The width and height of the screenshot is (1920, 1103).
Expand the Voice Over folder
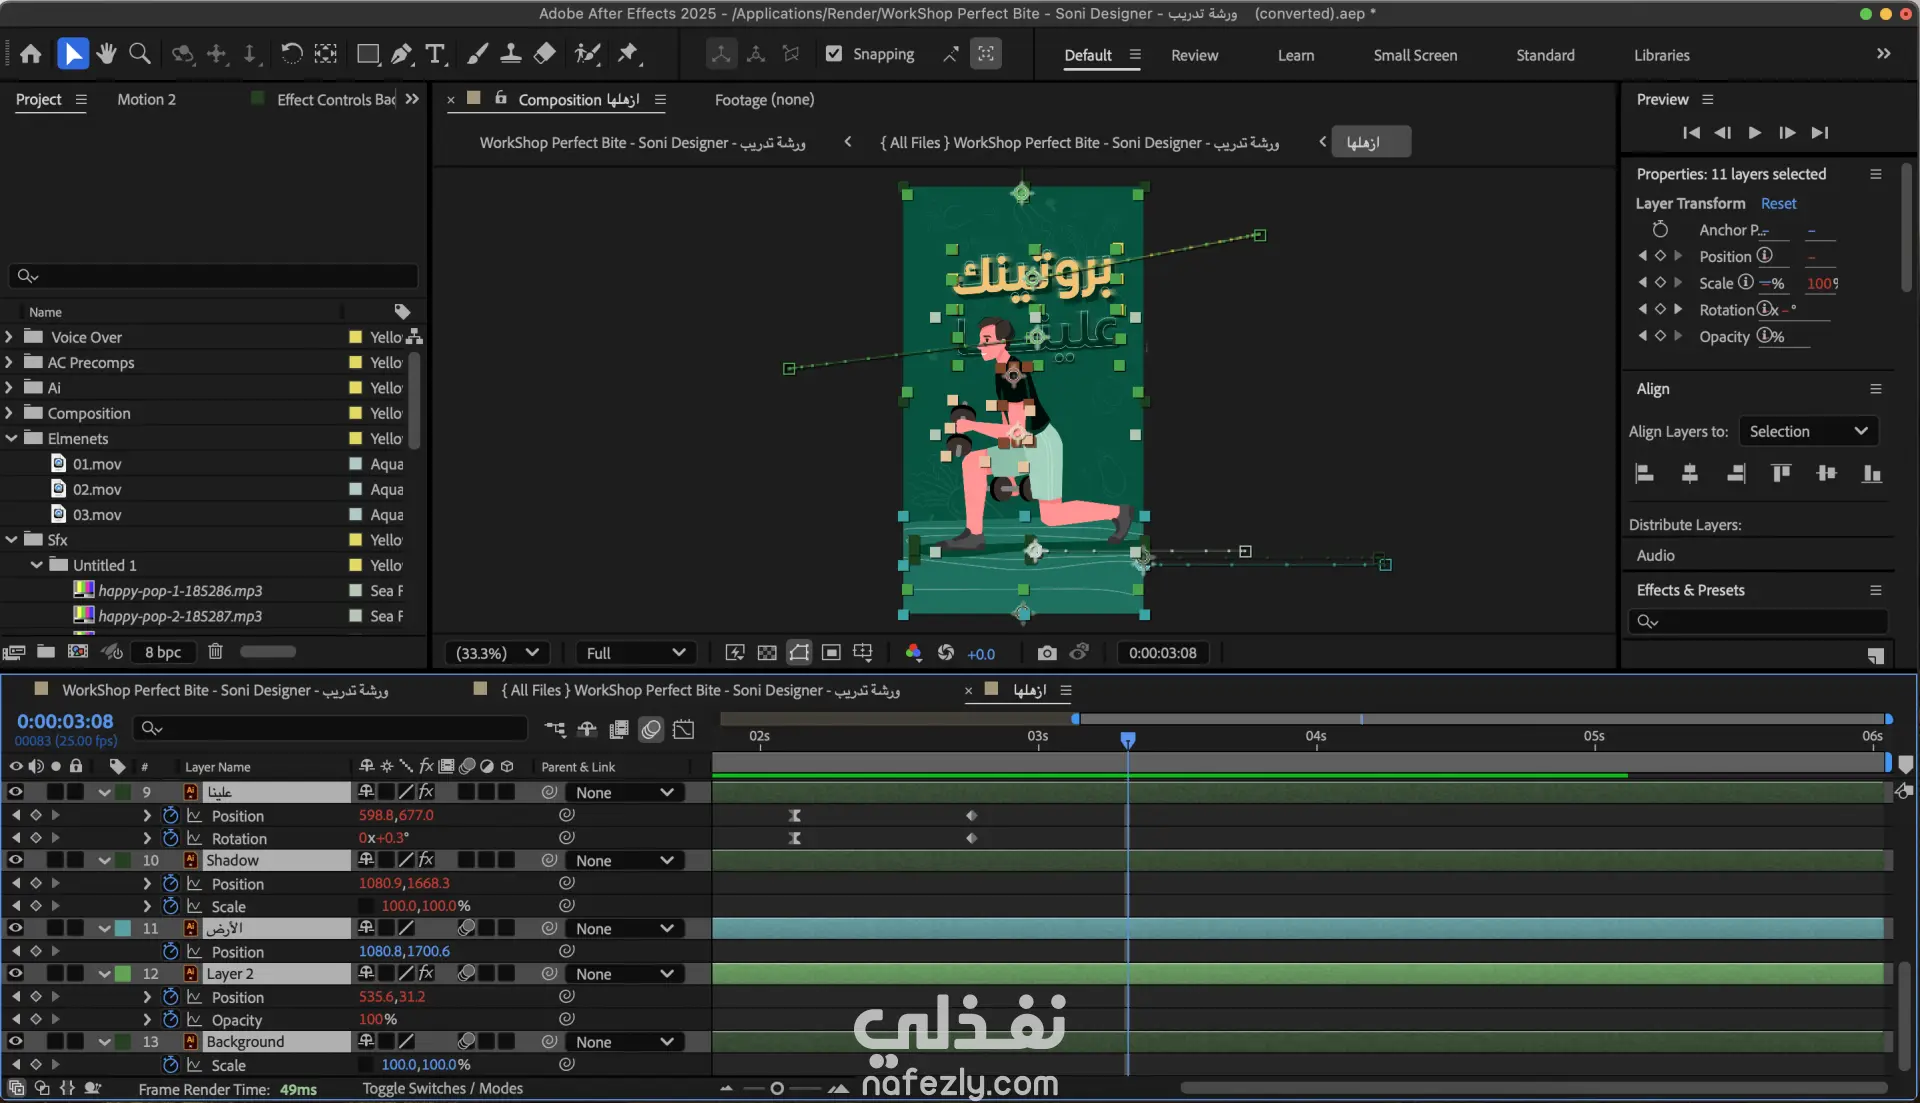[x=9, y=337]
